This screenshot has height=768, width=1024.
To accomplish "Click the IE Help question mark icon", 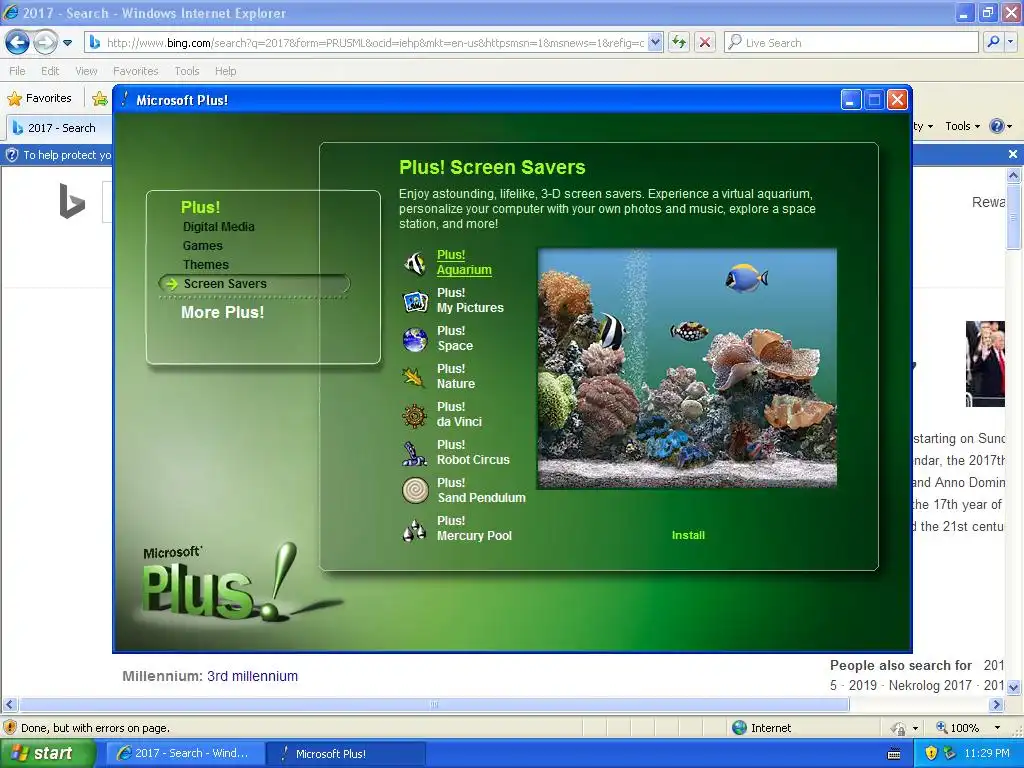I will (997, 126).
